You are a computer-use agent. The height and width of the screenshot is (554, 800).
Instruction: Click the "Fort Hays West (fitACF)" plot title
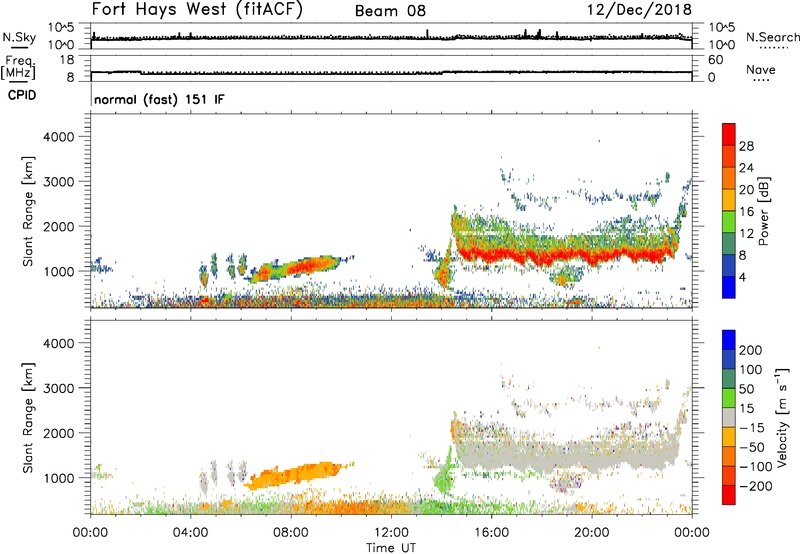(197, 10)
